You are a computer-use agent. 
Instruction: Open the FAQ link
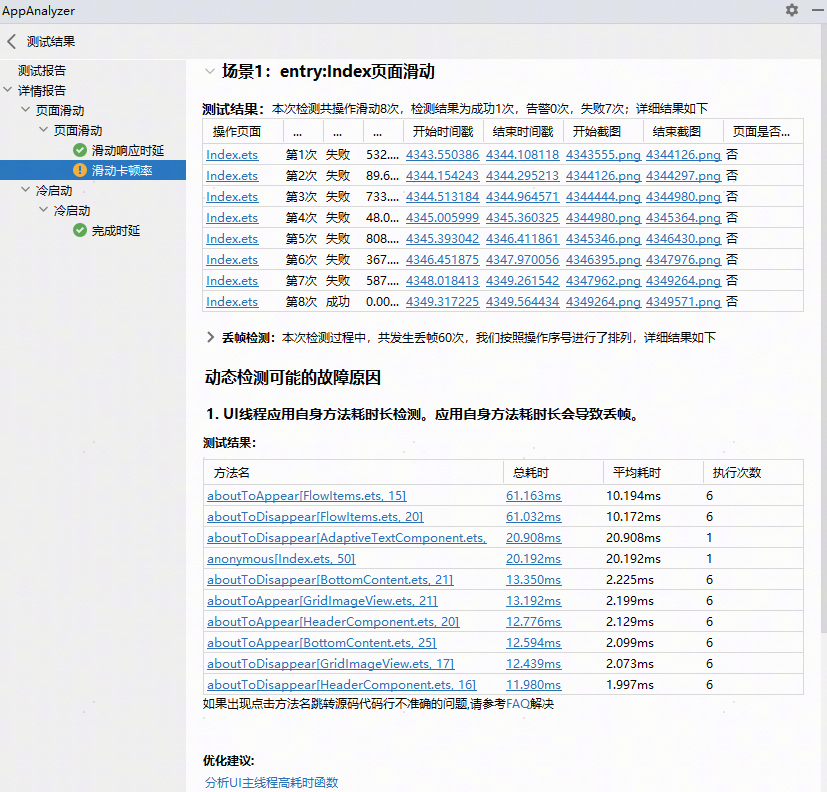[x=517, y=704]
